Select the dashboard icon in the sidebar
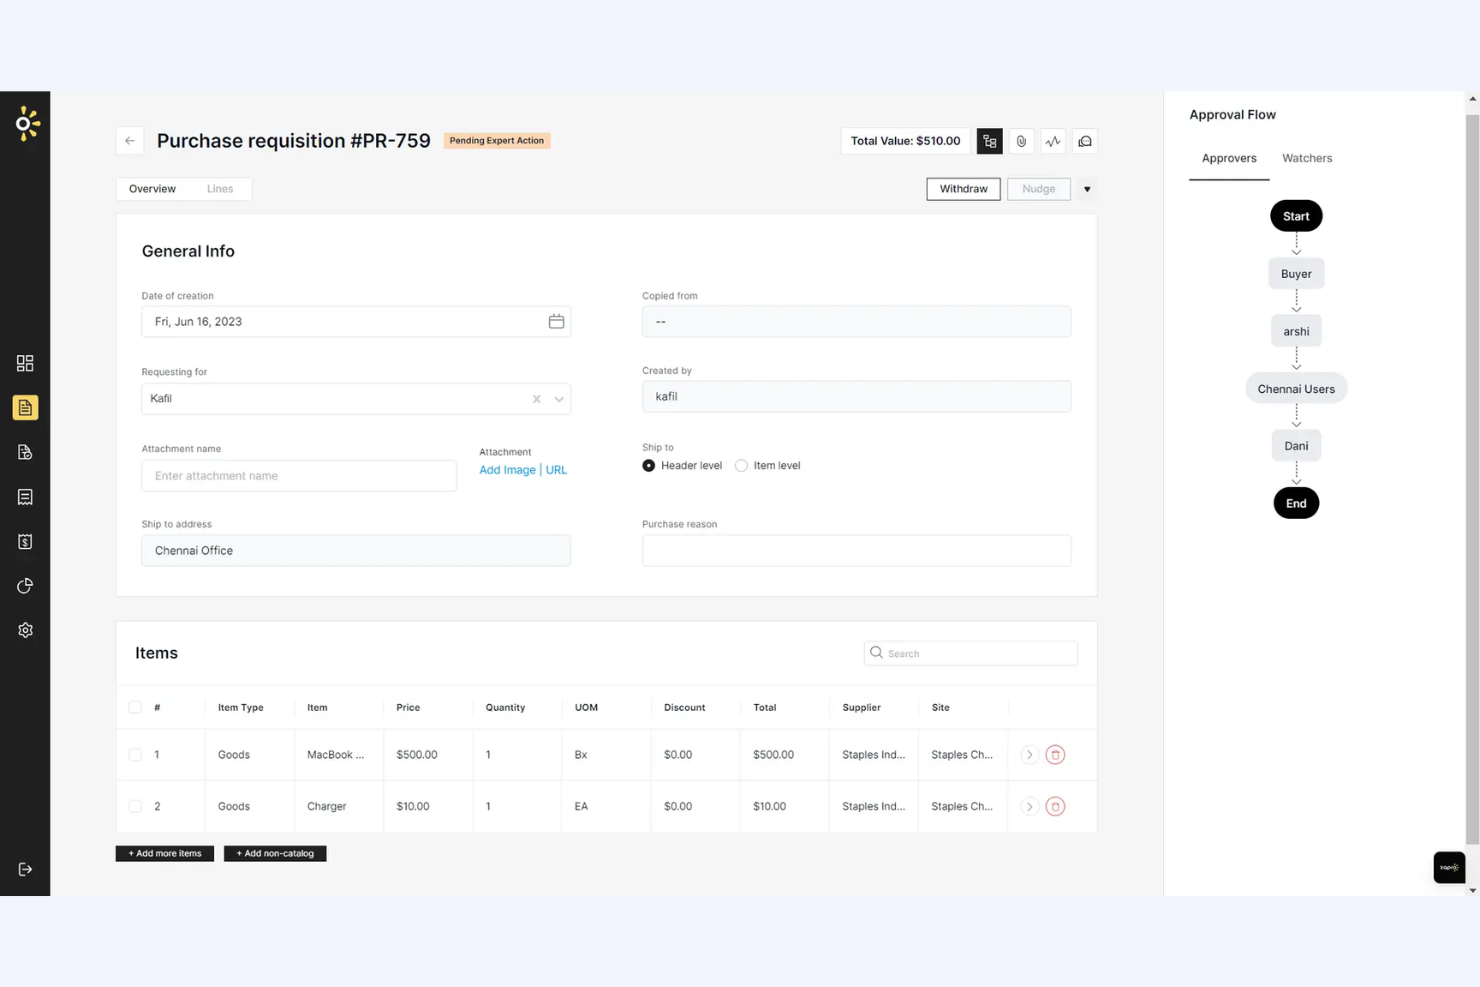Screen dimensions: 1480x987 tap(25, 363)
